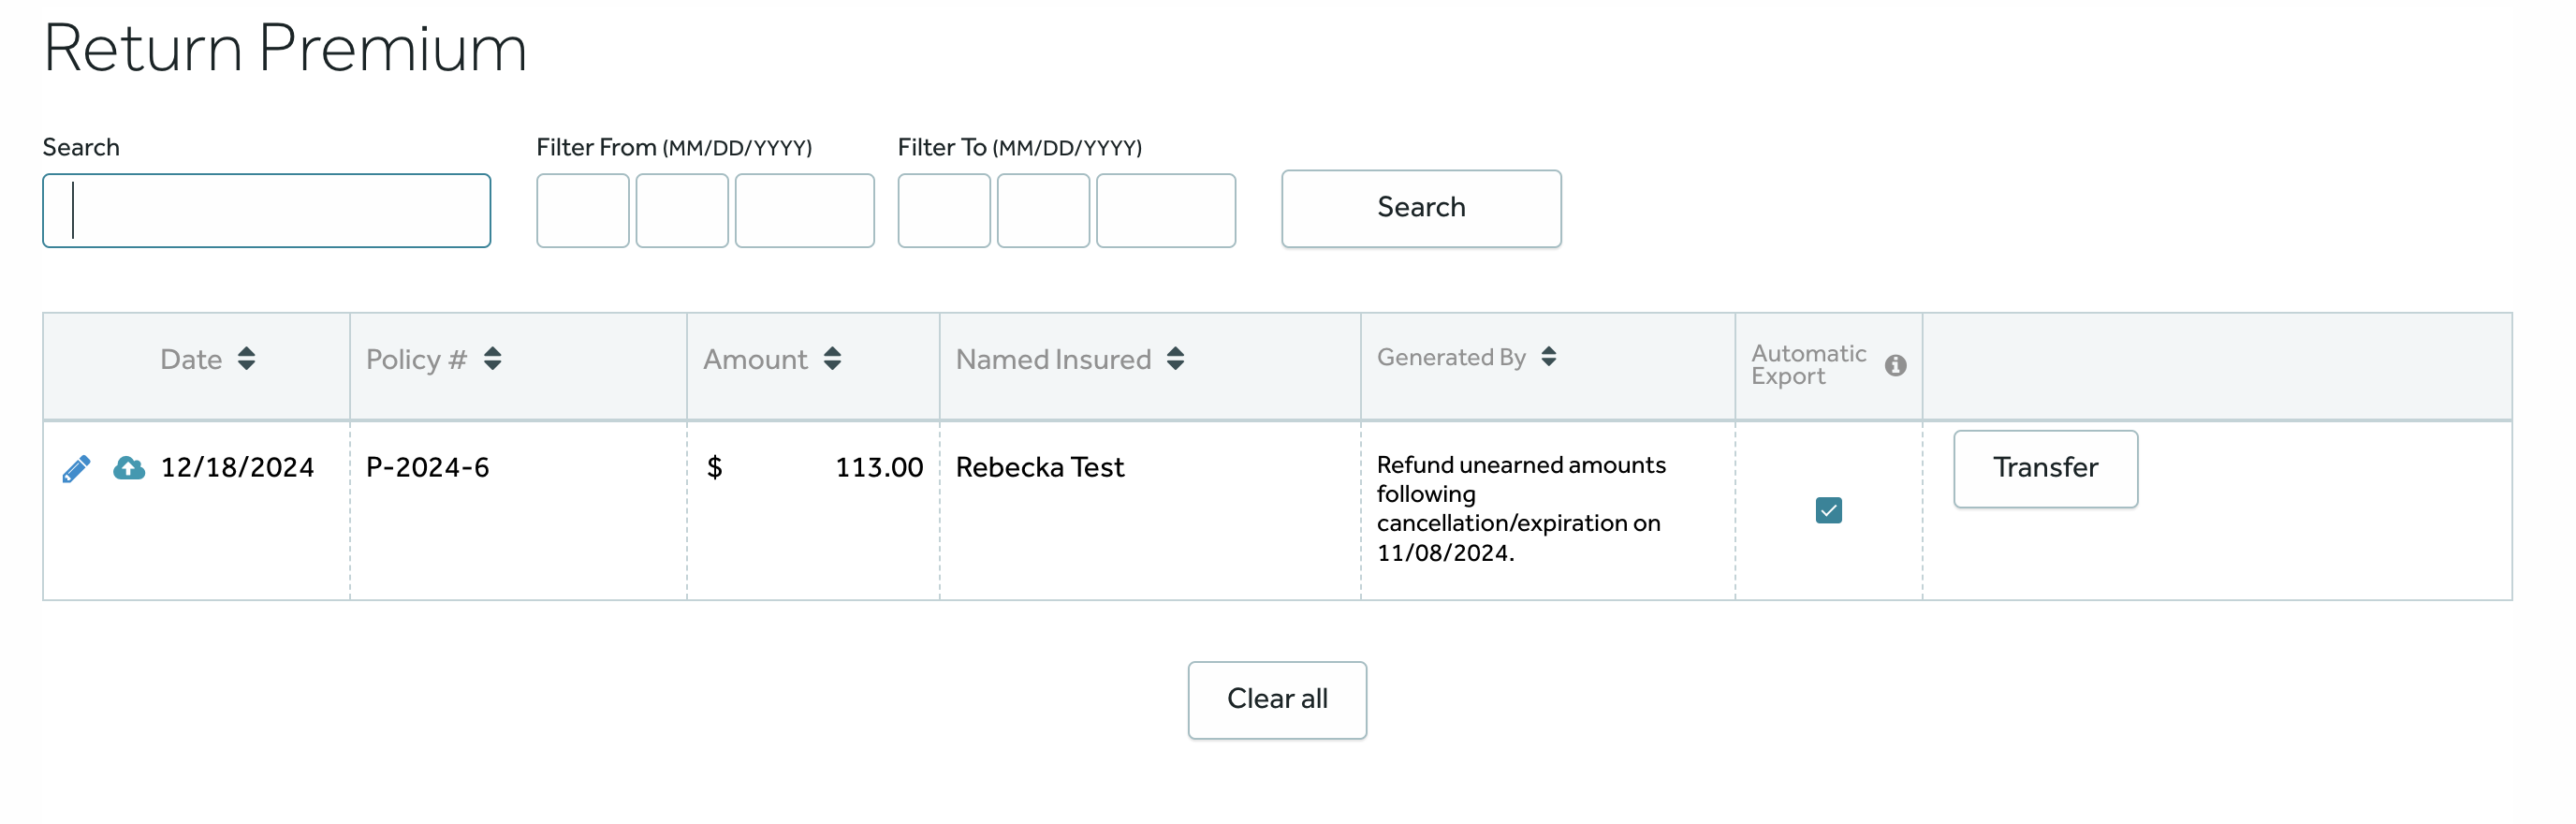
Task: Click the Filter To month box
Action: pyautogui.click(x=943, y=211)
